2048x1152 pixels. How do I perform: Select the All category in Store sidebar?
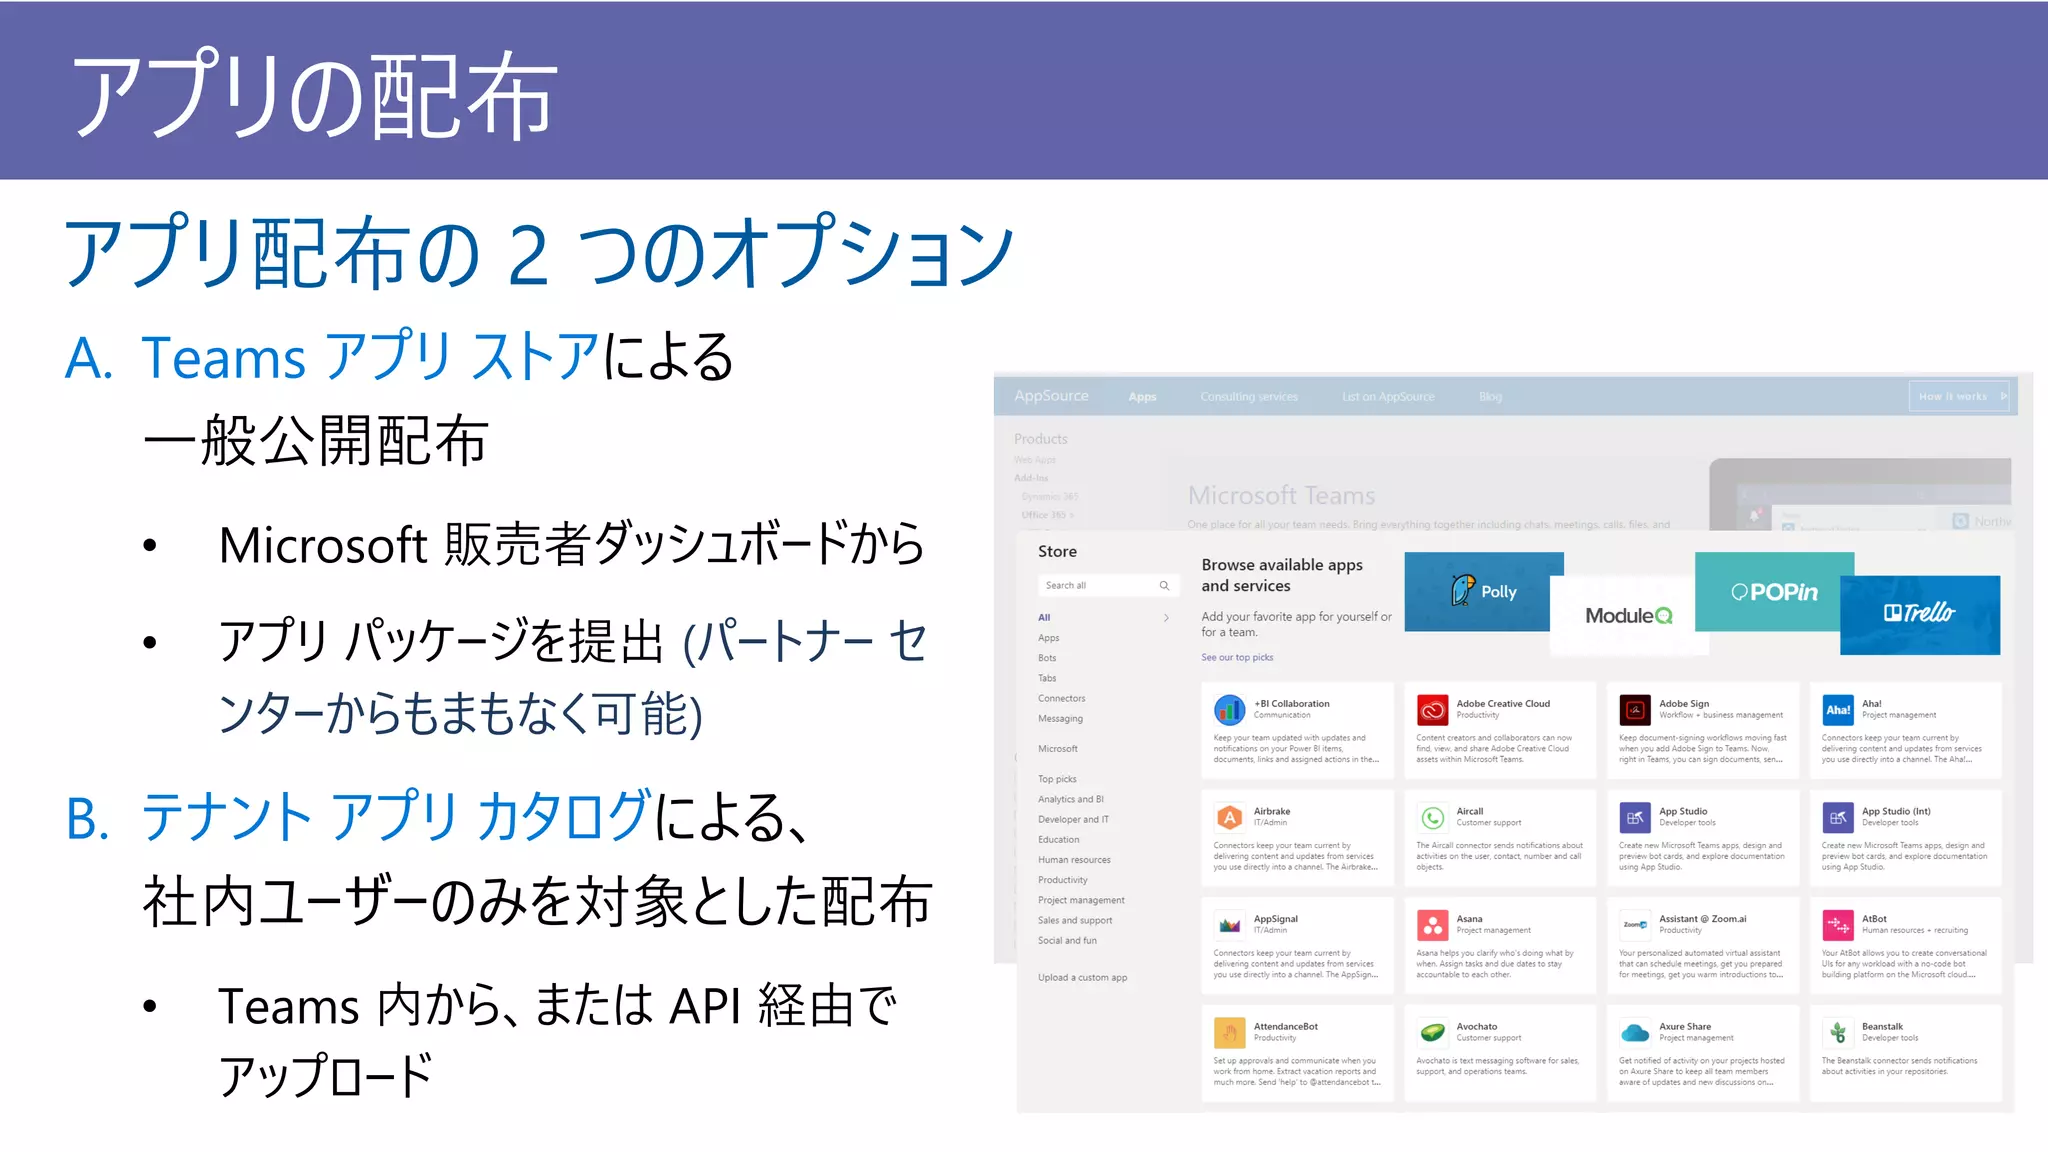click(1044, 618)
